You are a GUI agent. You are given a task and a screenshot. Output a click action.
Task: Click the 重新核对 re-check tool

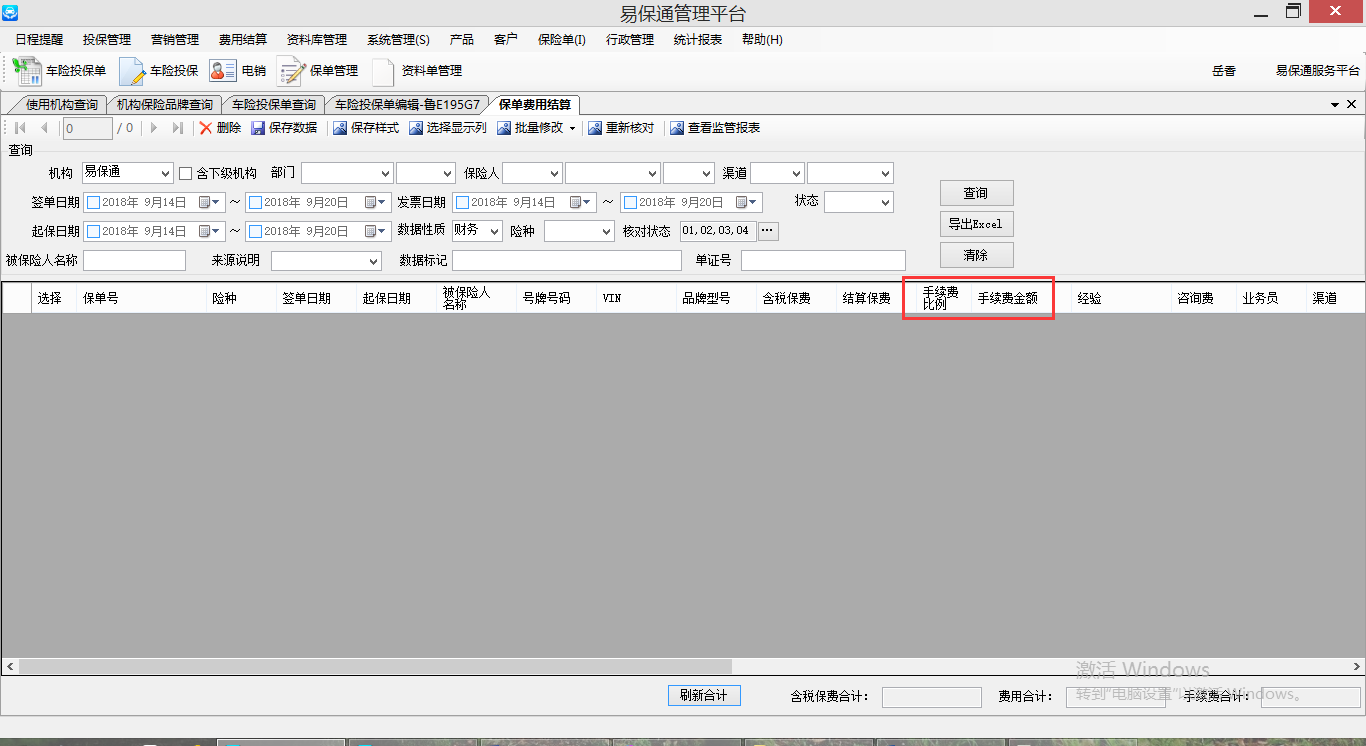pyautogui.click(x=621, y=128)
